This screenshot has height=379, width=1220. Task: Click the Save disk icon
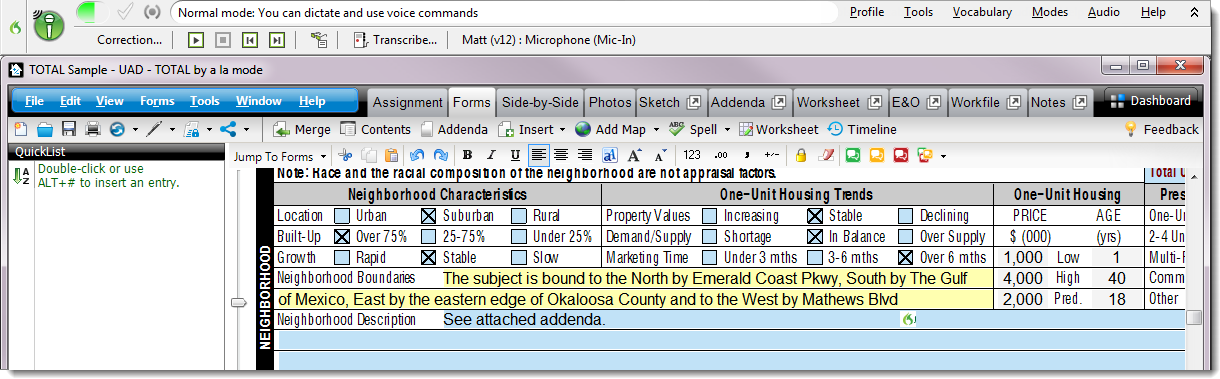(69, 129)
